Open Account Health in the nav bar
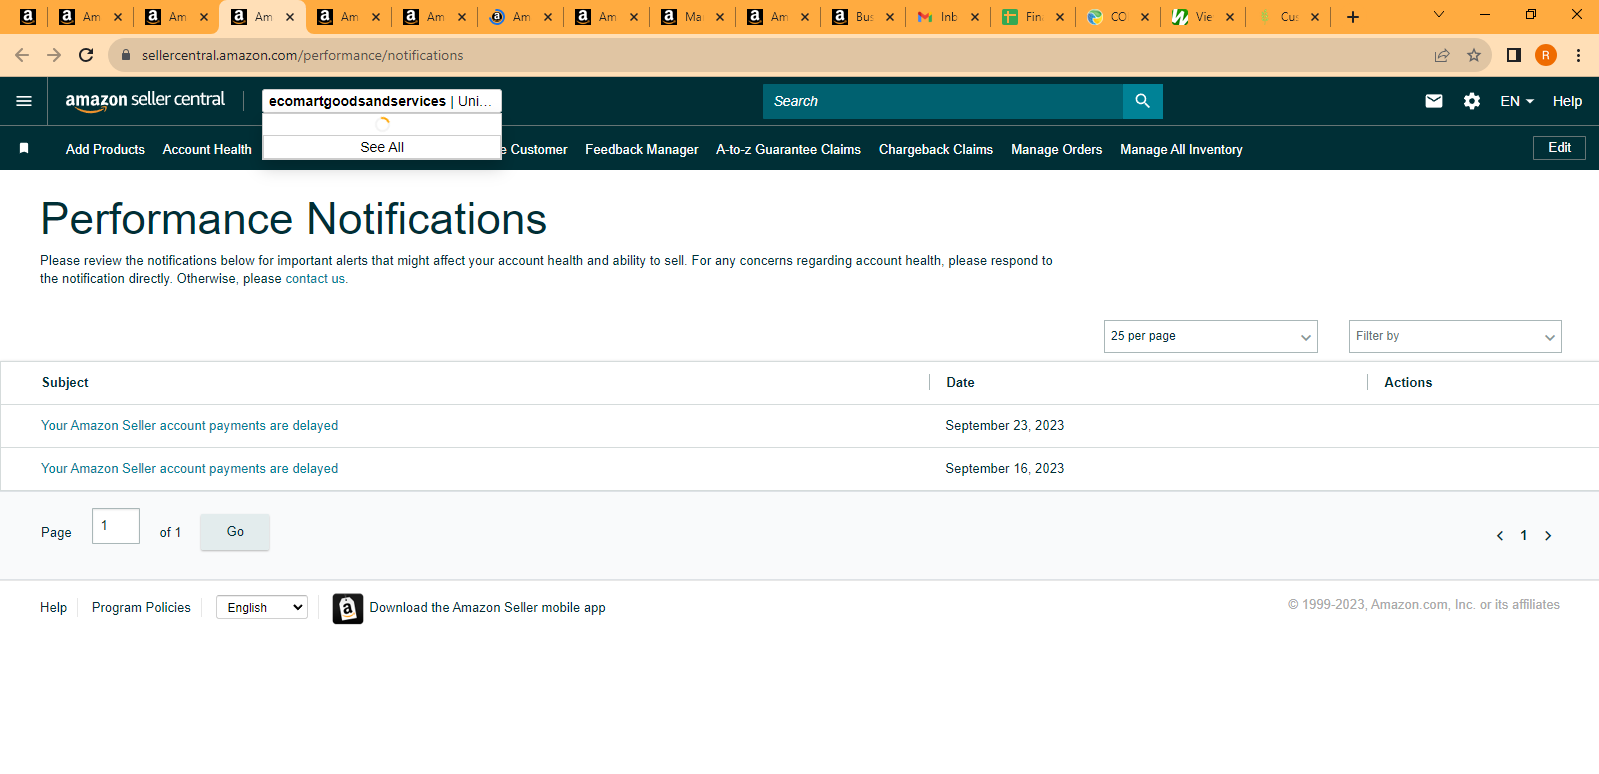The height and width of the screenshot is (774, 1599). (207, 149)
